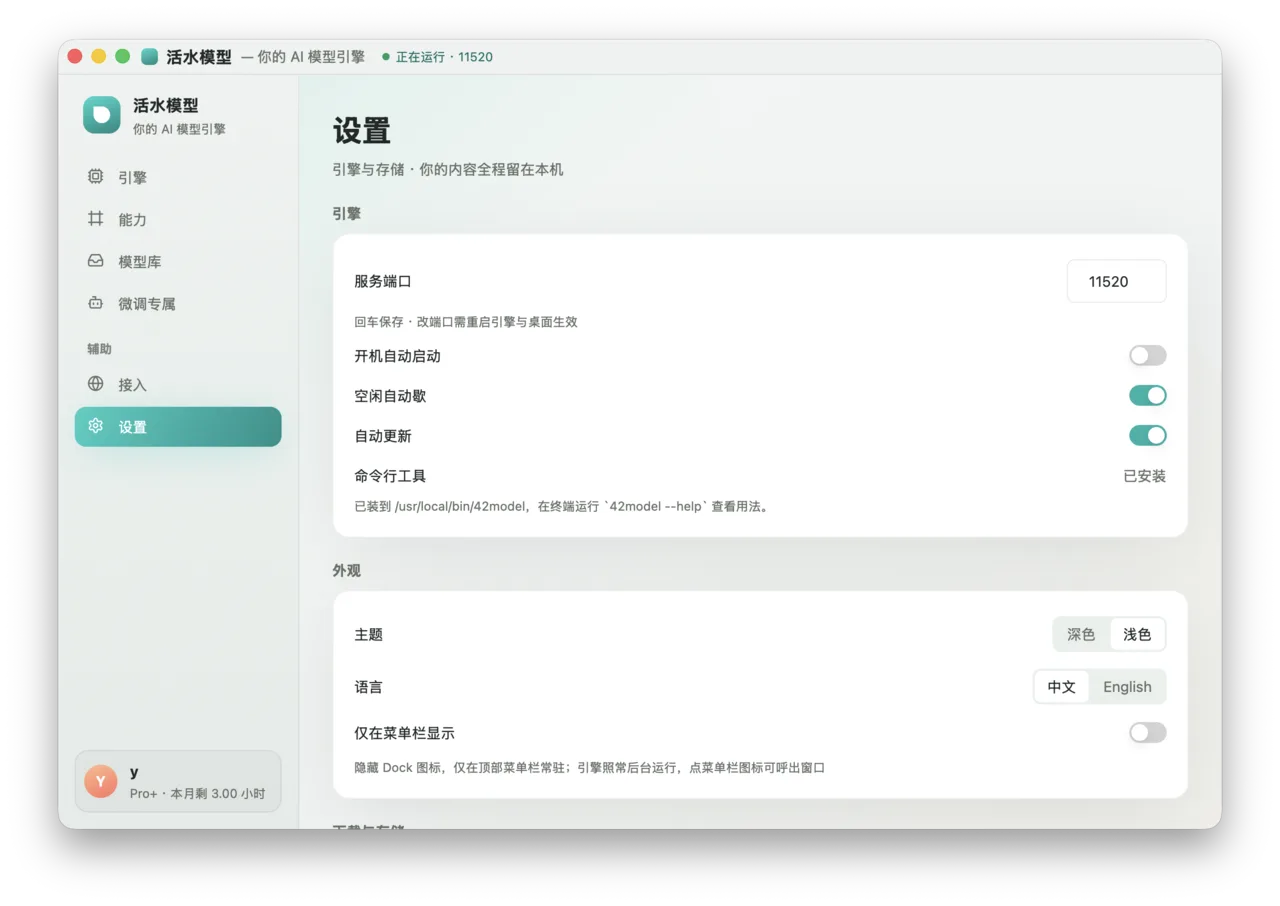Screen dimensions: 1280x906
Task: Click the 隐藏 Dock 图标 description text
Action: point(589,768)
